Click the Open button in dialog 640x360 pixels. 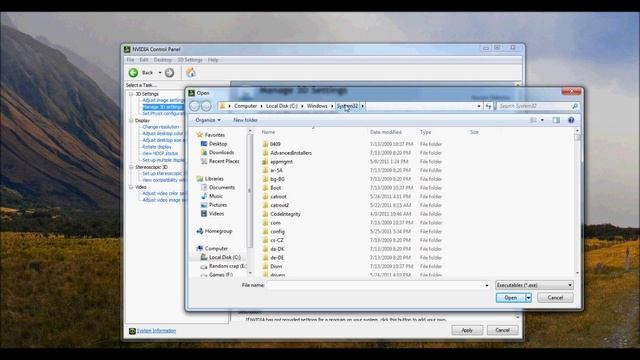(x=511, y=298)
